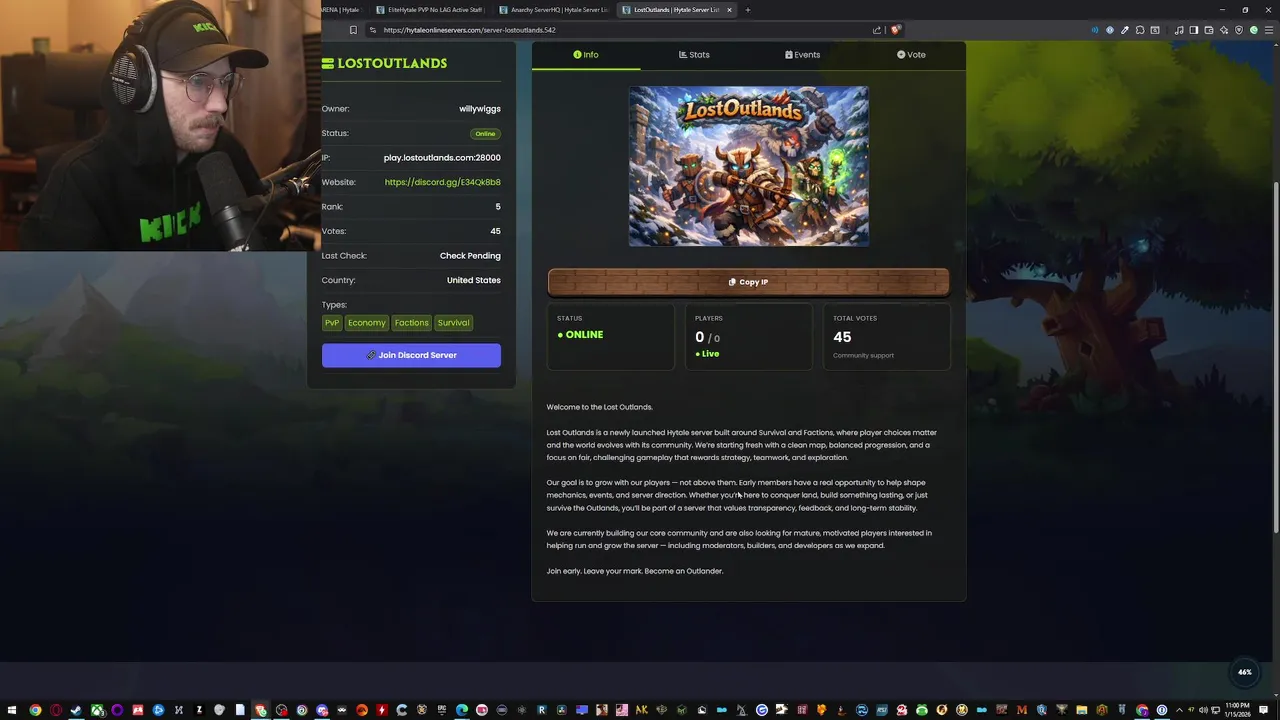Click the LOSTOUTLANDS sidebar title icon
This screenshot has width=1280, height=720.
[327, 63]
